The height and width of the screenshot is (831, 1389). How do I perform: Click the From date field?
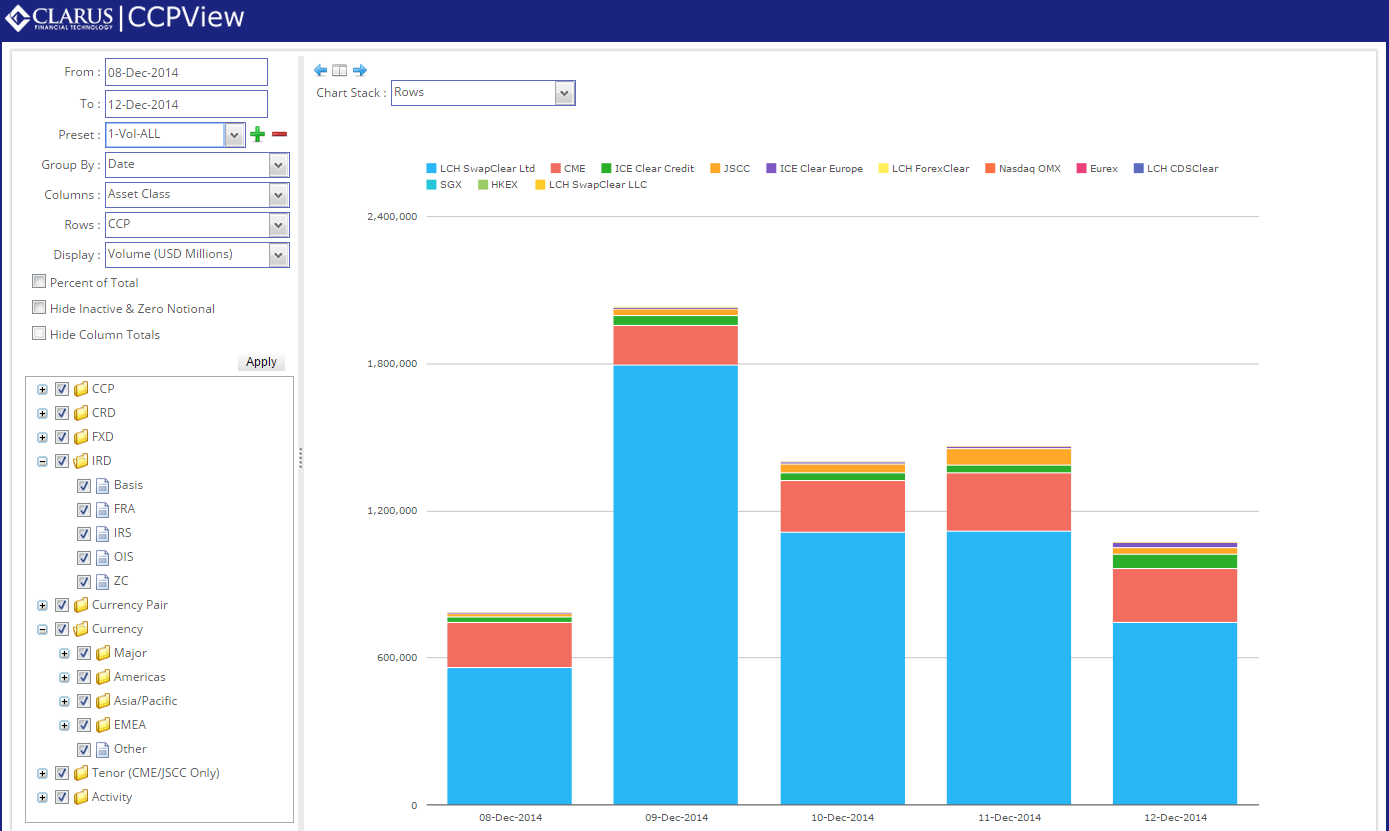pos(186,72)
